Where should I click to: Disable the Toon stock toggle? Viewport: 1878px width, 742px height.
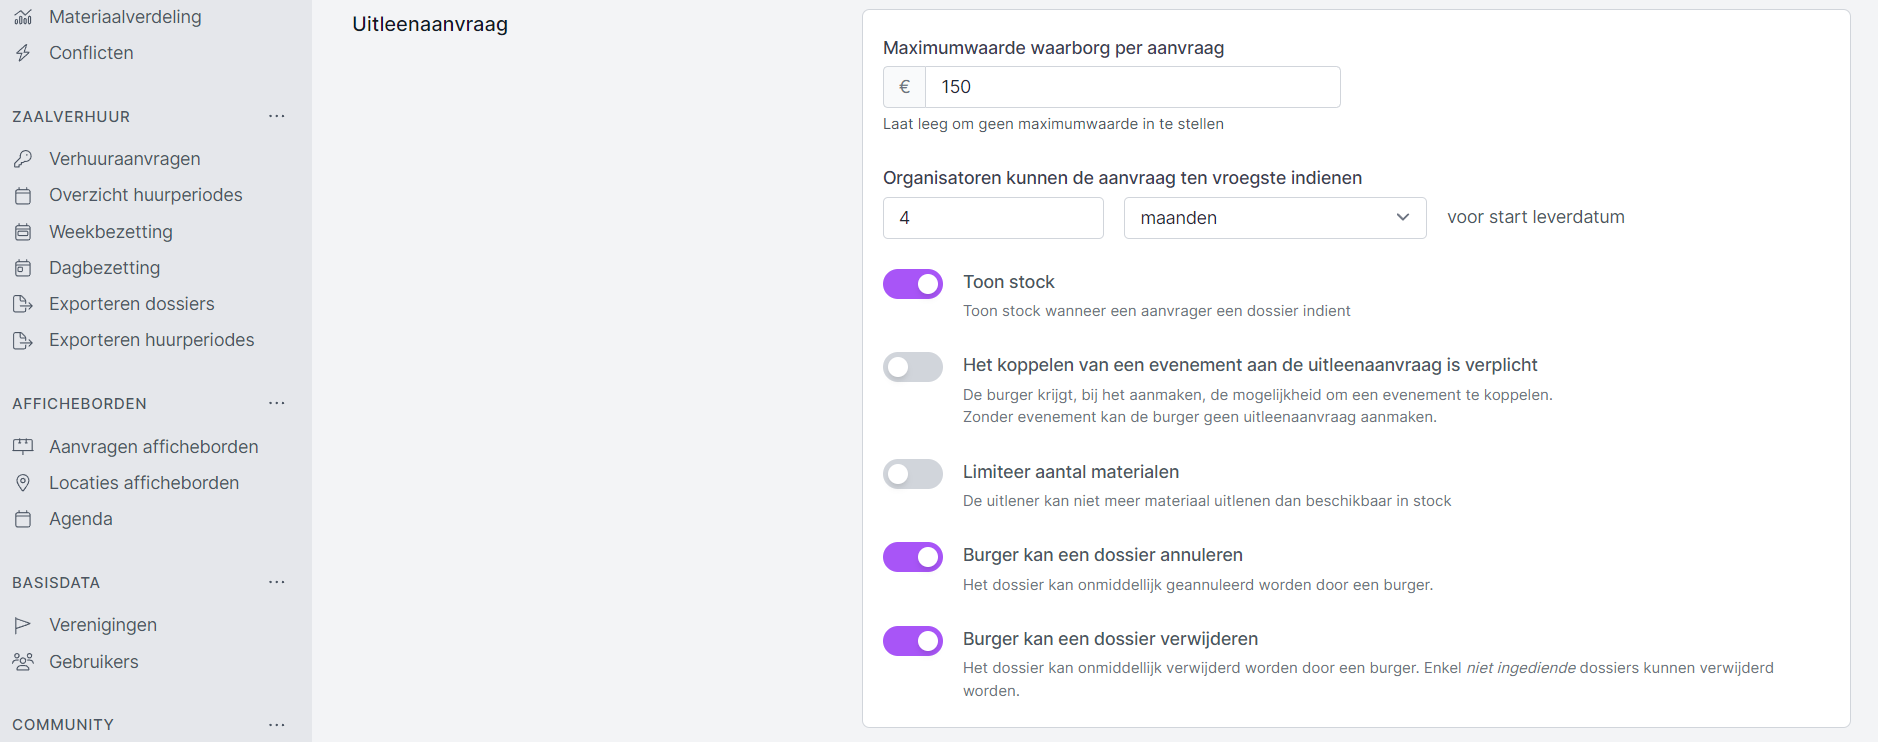(x=912, y=284)
